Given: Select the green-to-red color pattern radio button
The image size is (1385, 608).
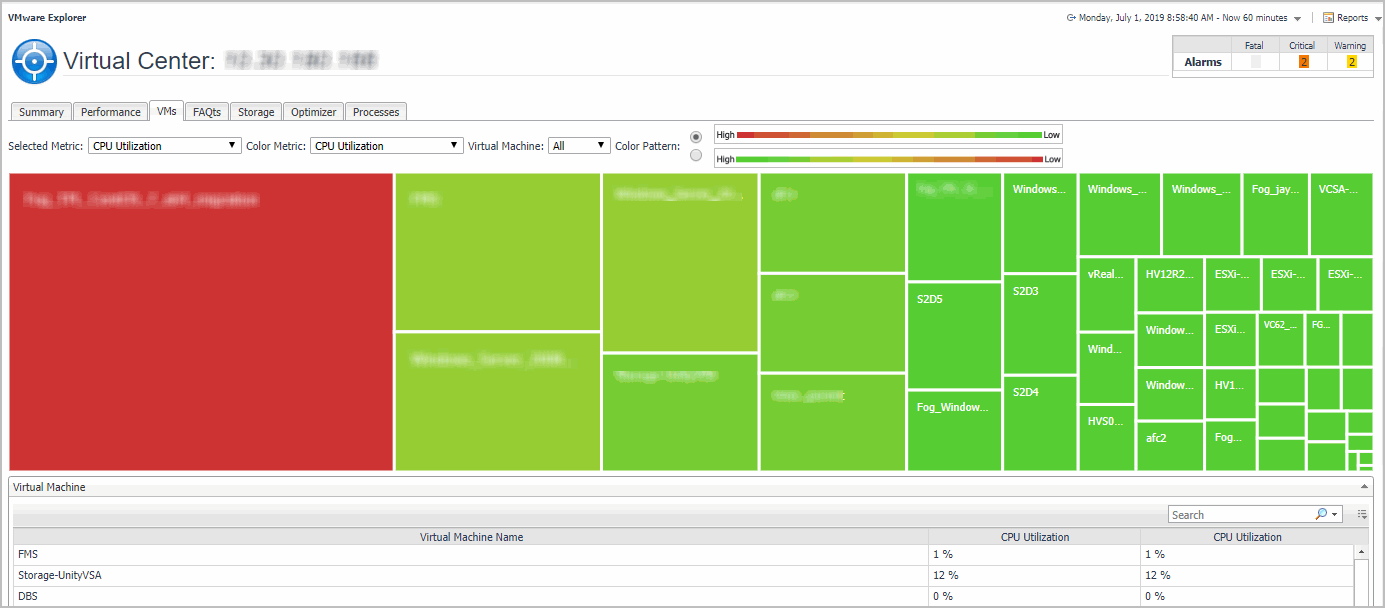Looking at the screenshot, I should [x=696, y=156].
